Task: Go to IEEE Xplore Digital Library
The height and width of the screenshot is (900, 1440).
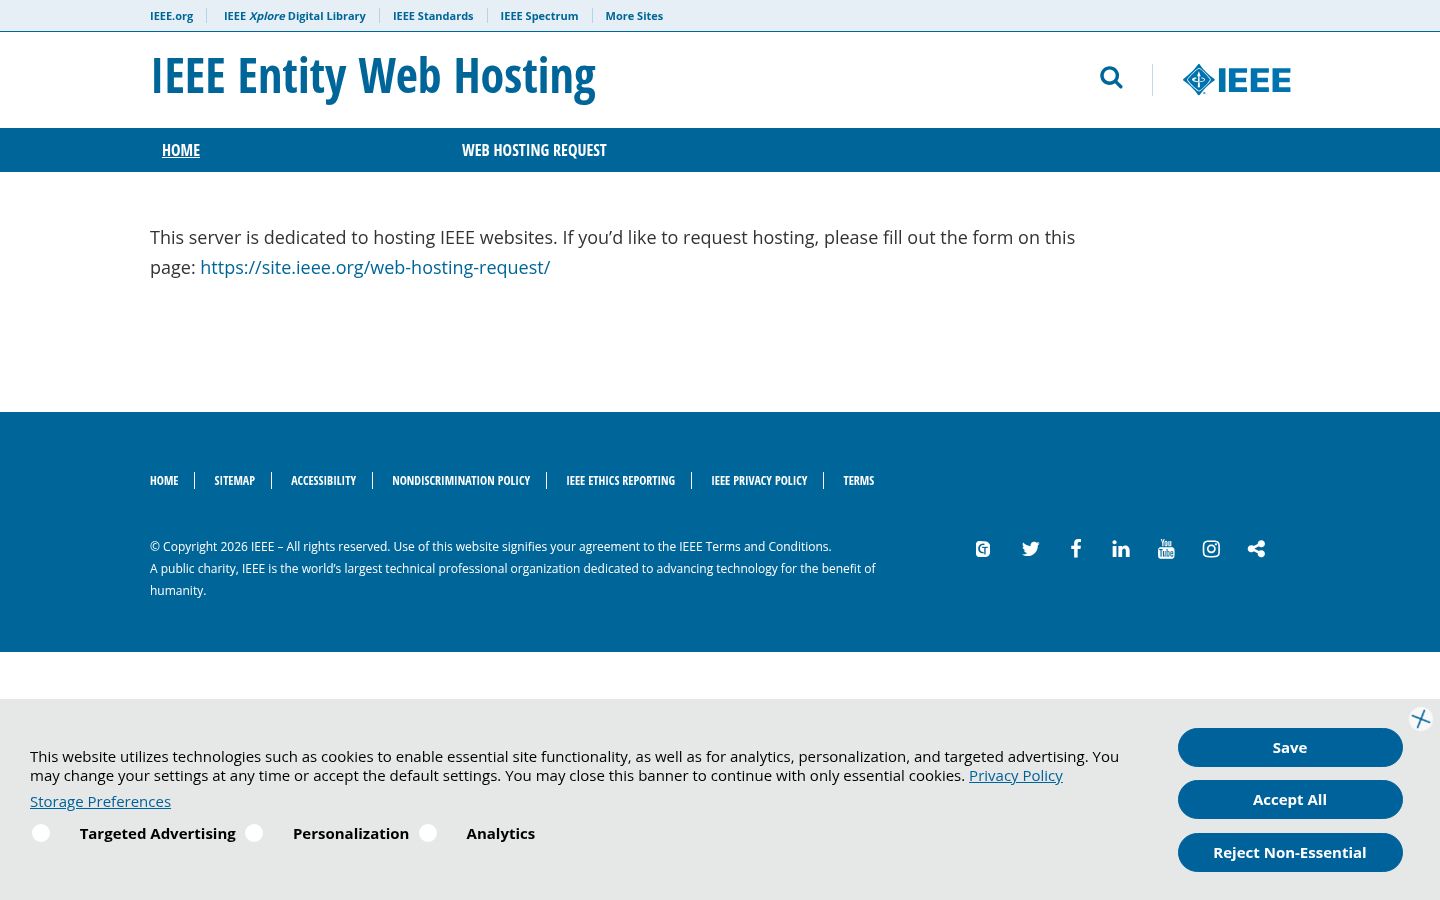Action: 295,16
